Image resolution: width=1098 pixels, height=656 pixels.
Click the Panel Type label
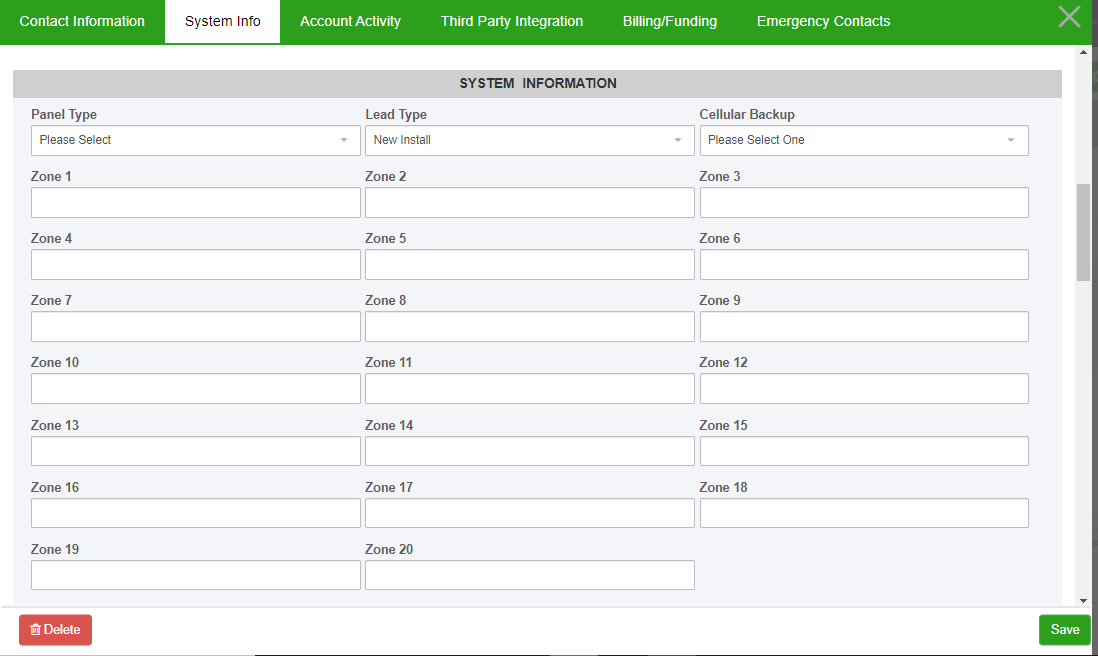pyautogui.click(x=64, y=114)
